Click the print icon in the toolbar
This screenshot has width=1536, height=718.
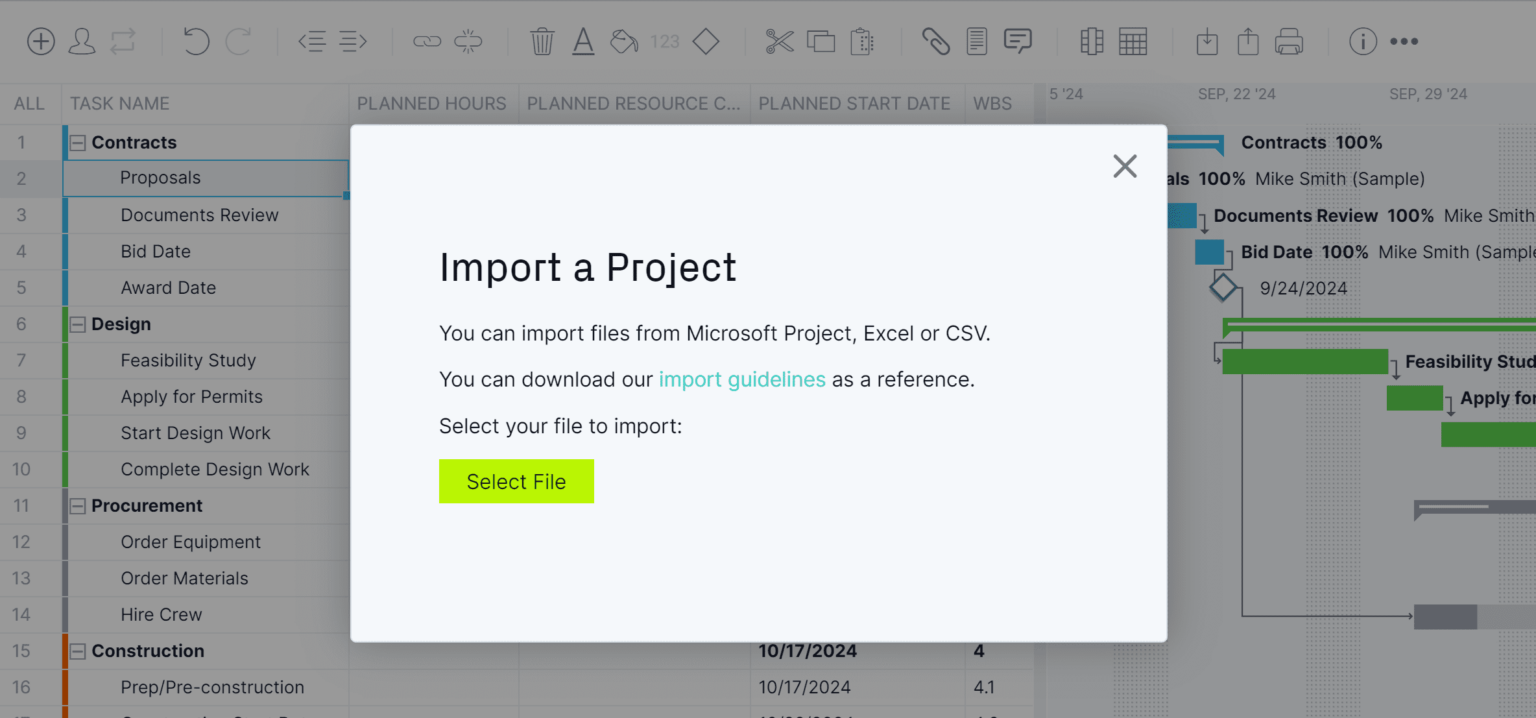[1288, 41]
